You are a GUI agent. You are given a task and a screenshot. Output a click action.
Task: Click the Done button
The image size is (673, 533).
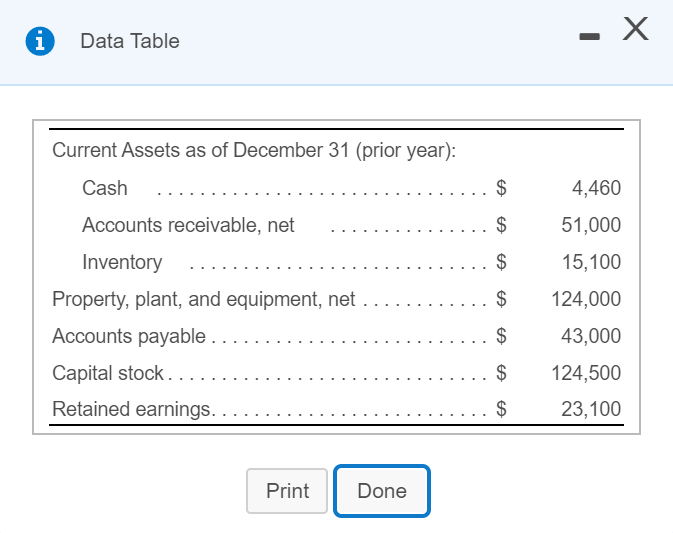point(382,491)
